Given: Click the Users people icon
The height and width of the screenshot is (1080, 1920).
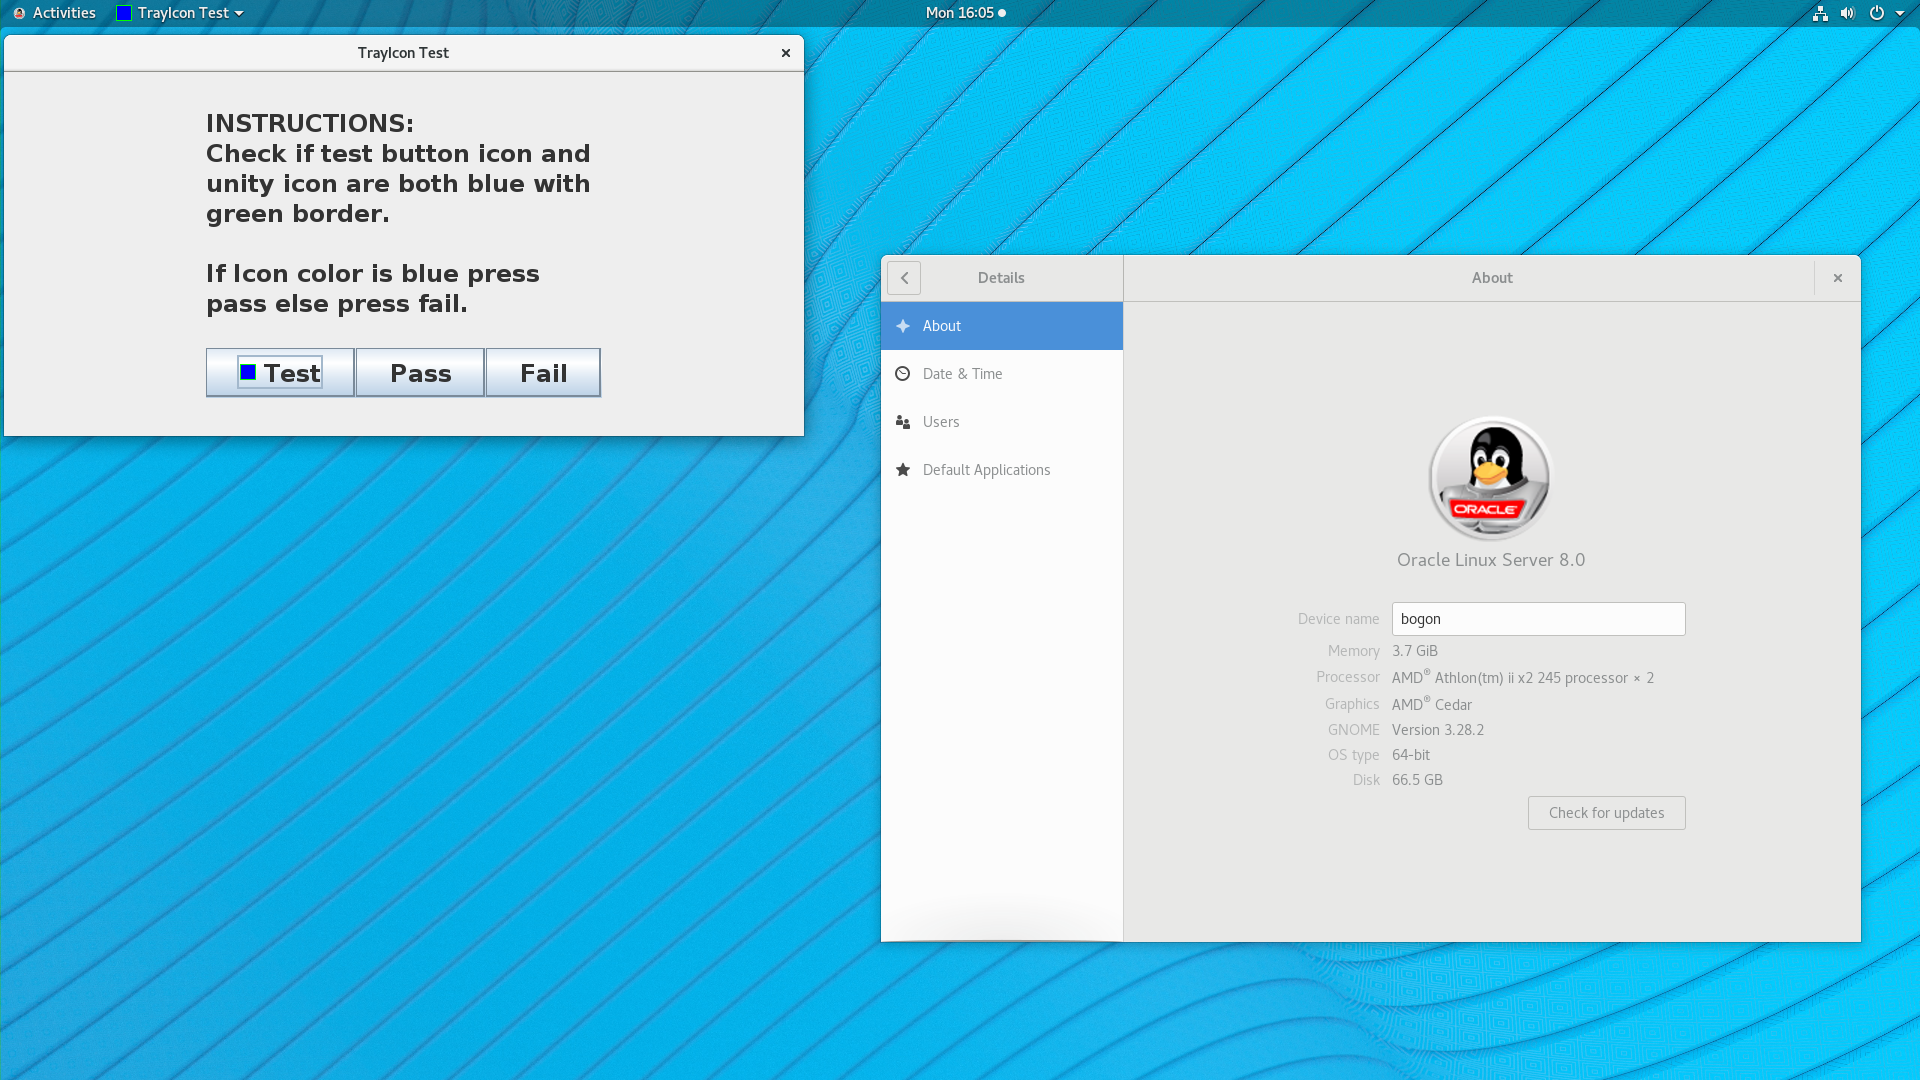Looking at the screenshot, I should point(903,422).
